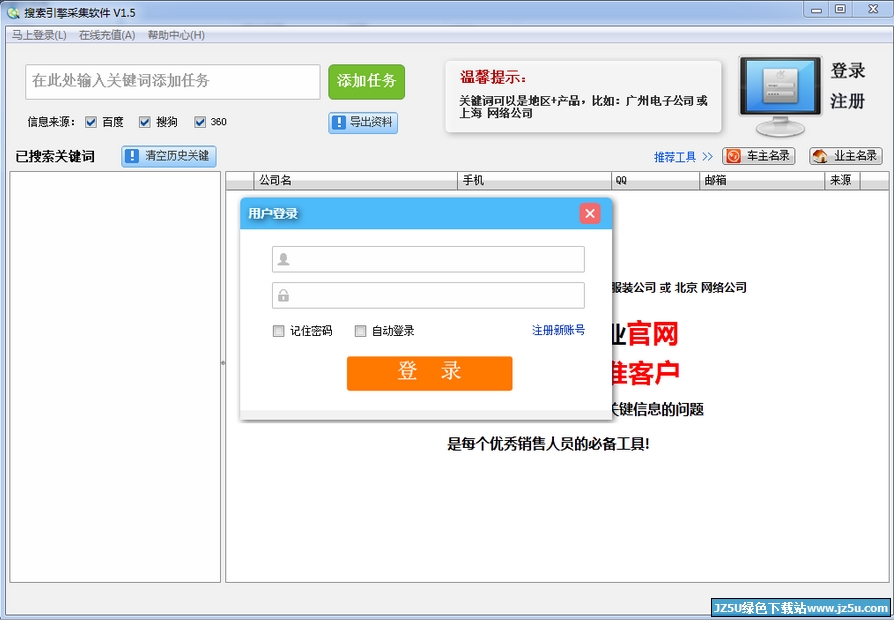Enable the 记住密码 checkbox
The image size is (894, 620).
278,331
